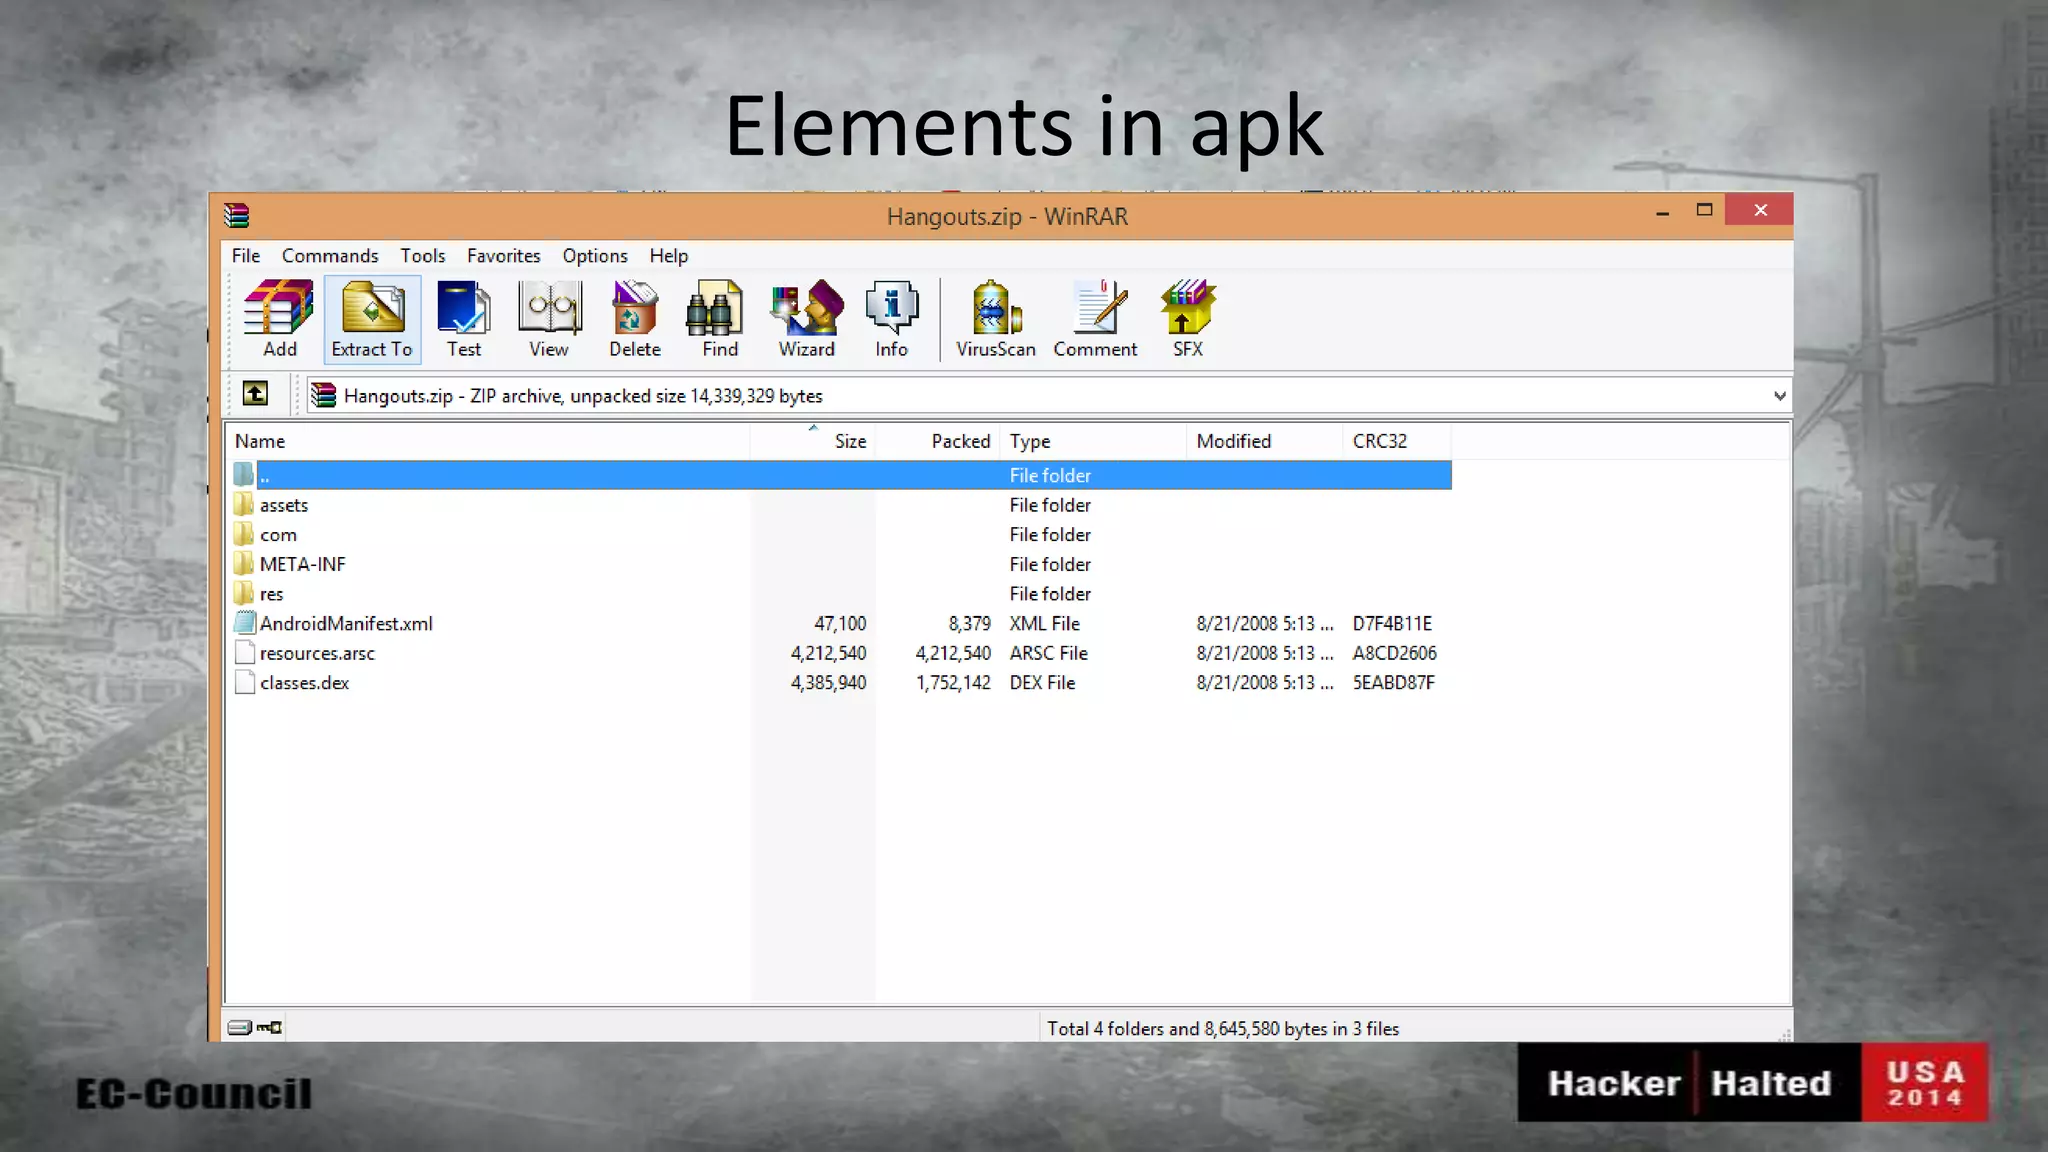
Task: Run the Test archive tool
Action: click(x=463, y=318)
